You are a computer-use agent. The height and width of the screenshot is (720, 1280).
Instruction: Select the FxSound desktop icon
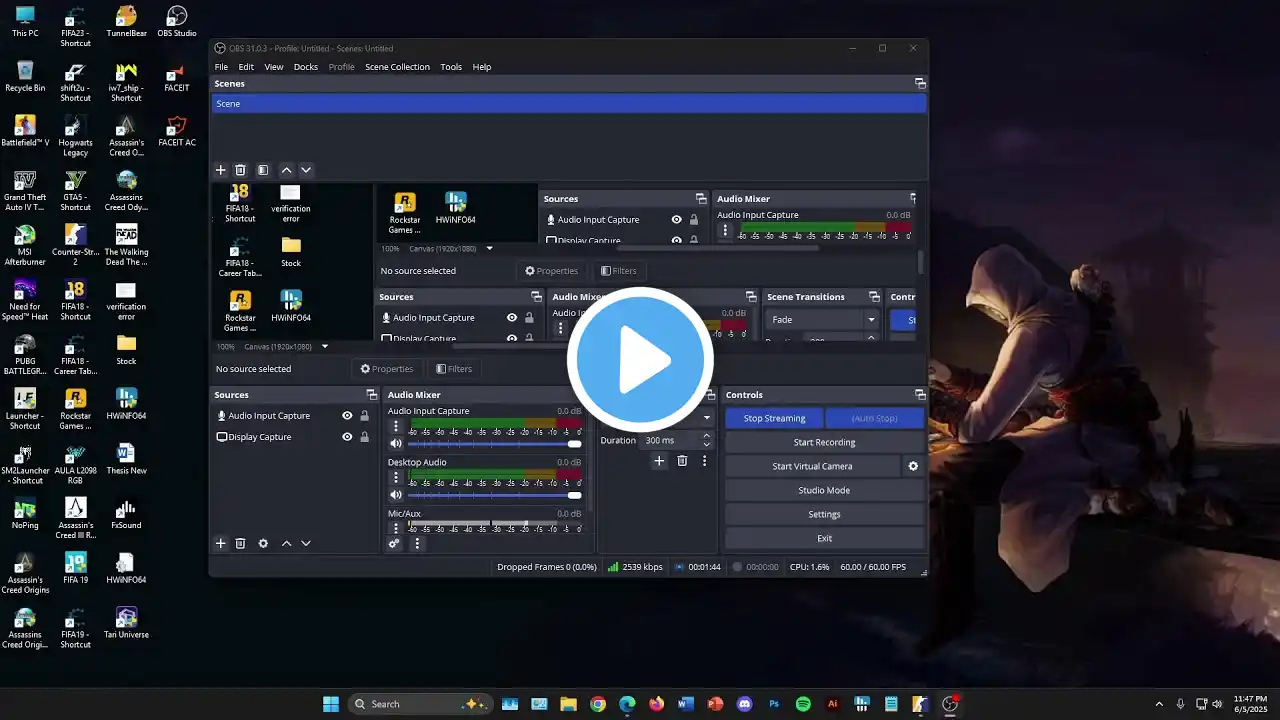pos(126,514)
